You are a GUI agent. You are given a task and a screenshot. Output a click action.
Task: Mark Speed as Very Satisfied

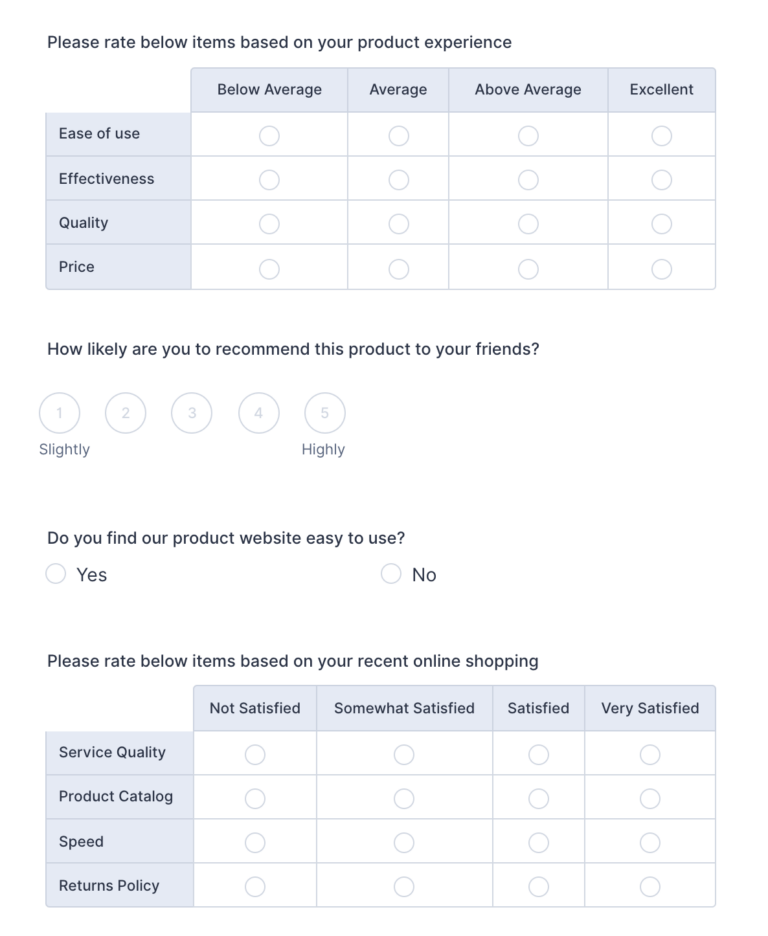pos(649,842)
